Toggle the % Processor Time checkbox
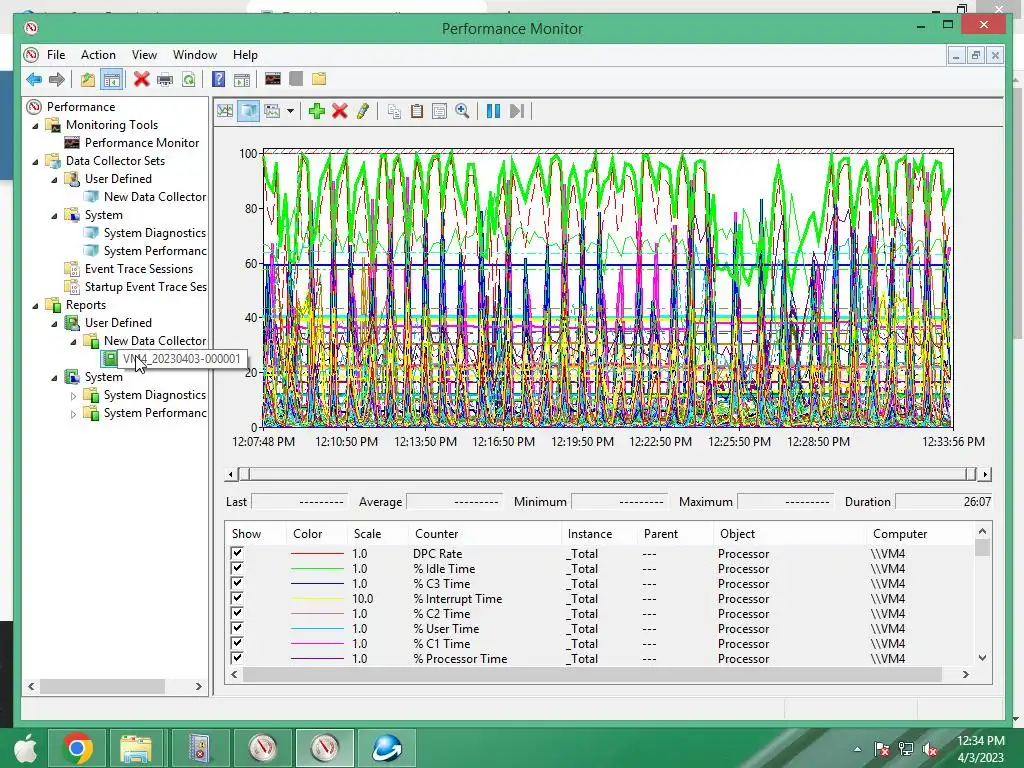 238,659
